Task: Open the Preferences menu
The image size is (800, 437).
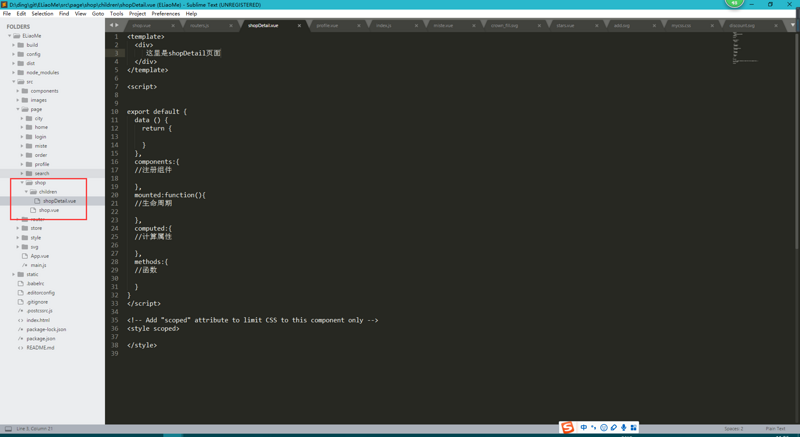Action: click(x=165, y=14)
